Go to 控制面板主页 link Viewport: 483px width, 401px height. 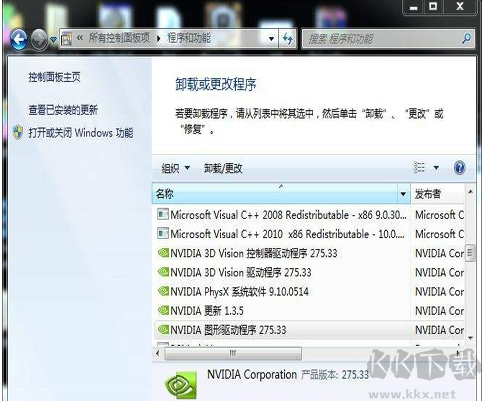(54, 77)
